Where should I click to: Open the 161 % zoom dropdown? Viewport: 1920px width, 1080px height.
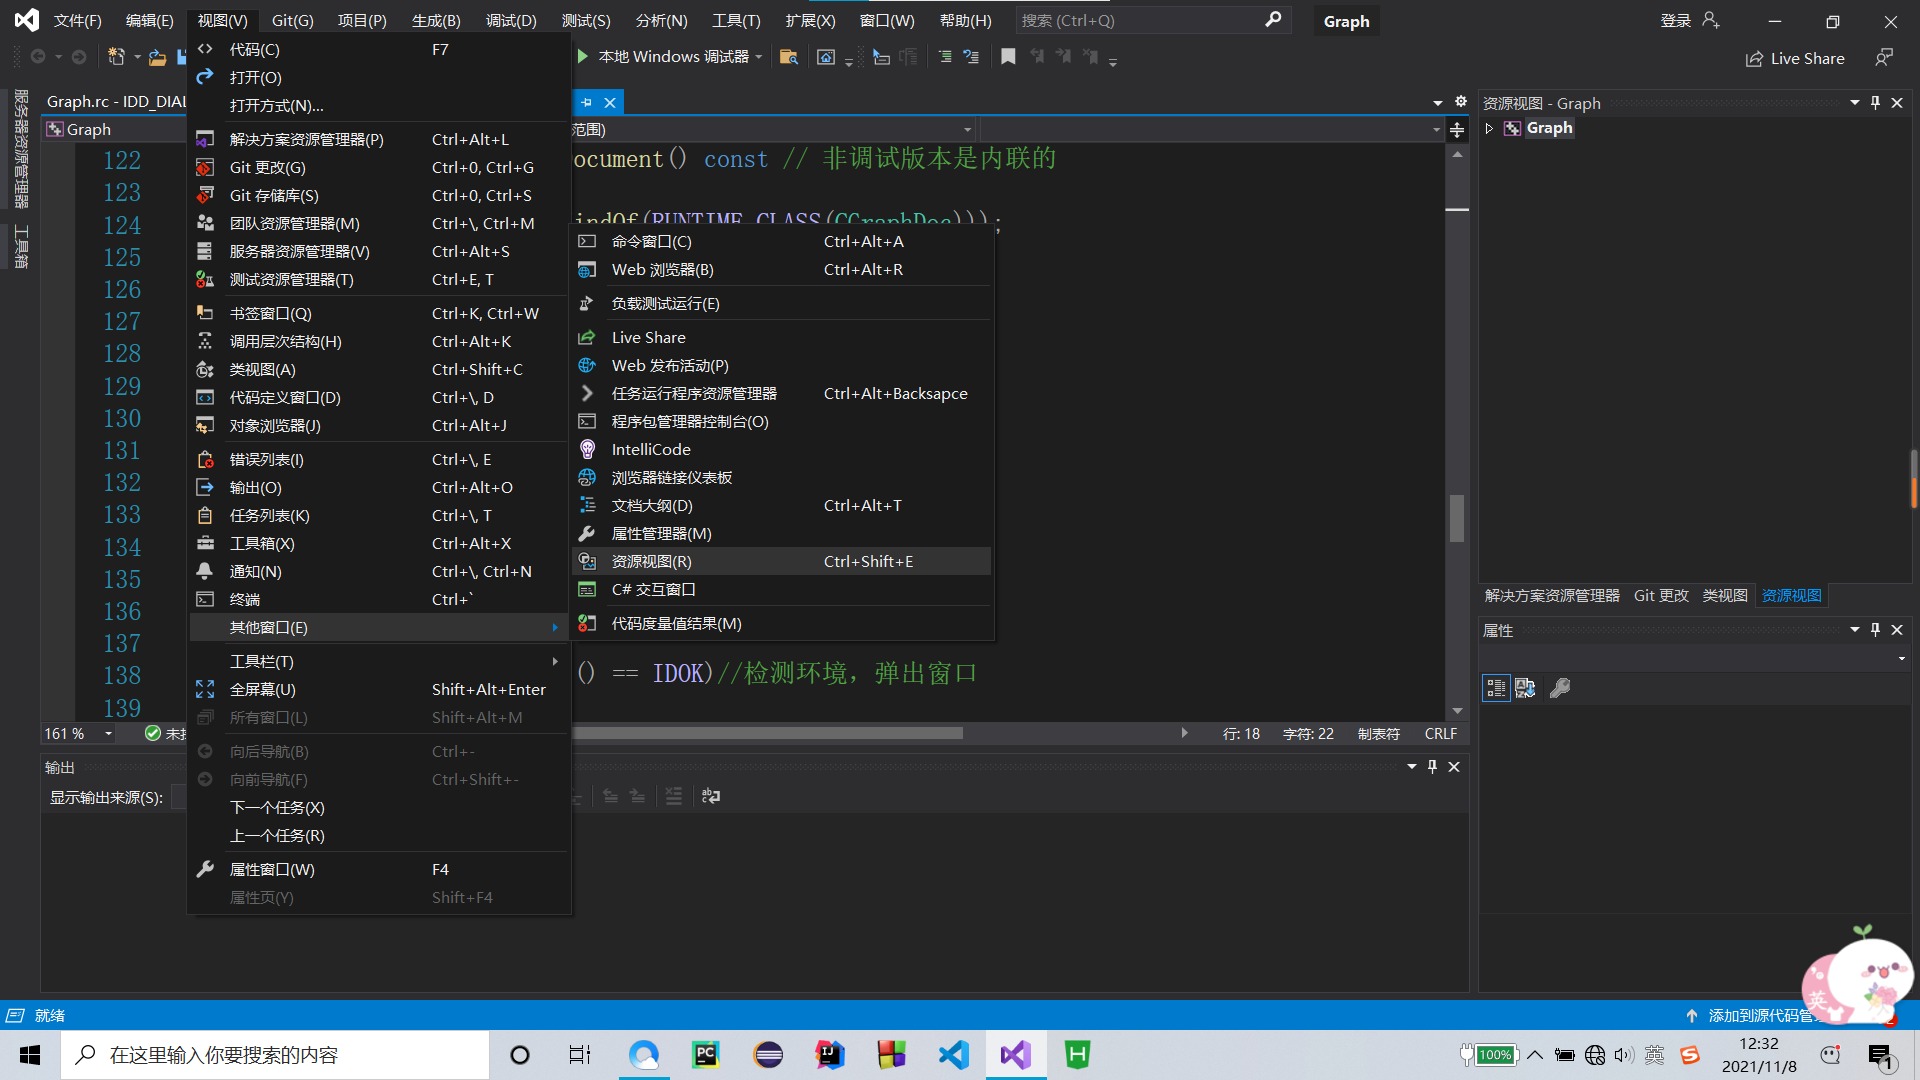pyautogui.click(x=108, y=734)
